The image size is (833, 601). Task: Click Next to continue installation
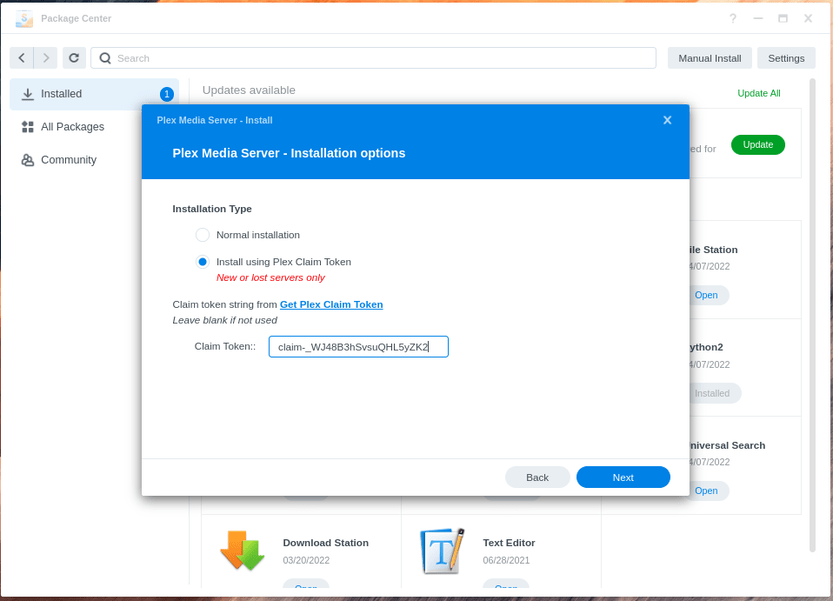tap(623, 477)
